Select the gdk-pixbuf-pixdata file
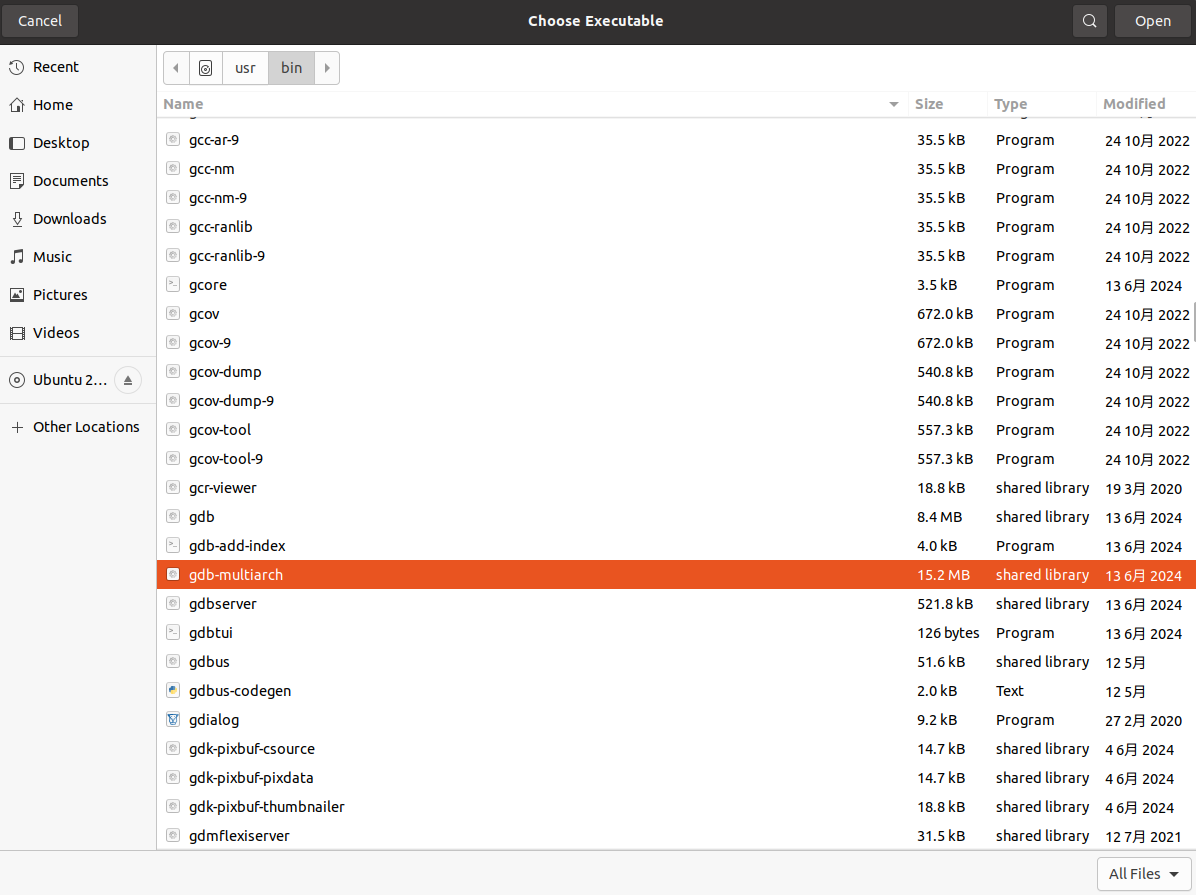Viewport: 1196px width, 895px height. [x=676, y=777]
